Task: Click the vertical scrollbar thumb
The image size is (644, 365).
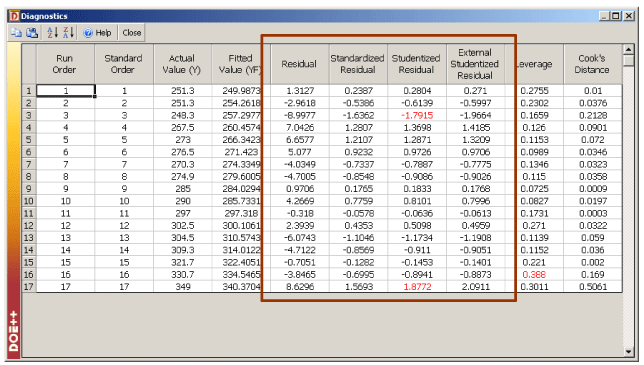Action: [628, 61]
